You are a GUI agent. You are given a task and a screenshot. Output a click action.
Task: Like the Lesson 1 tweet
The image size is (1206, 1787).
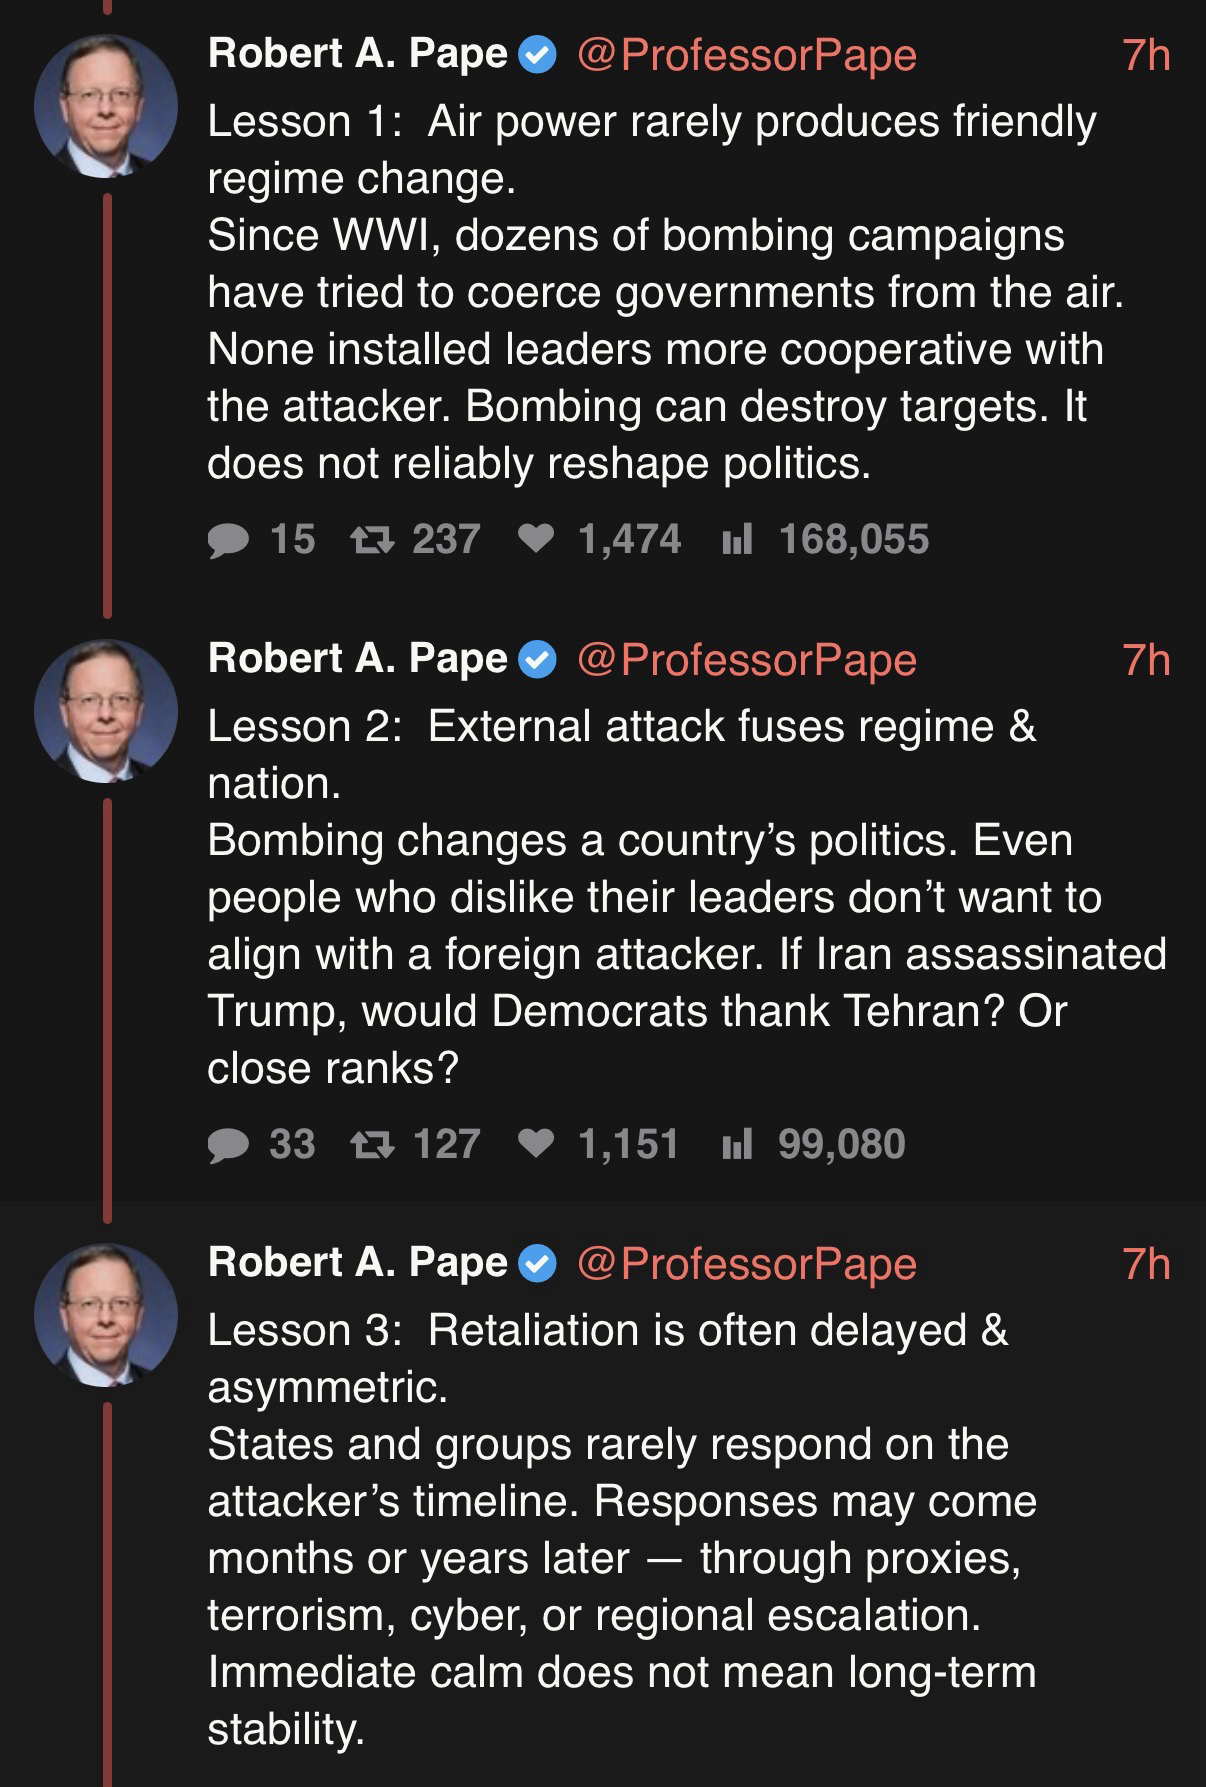537,540
